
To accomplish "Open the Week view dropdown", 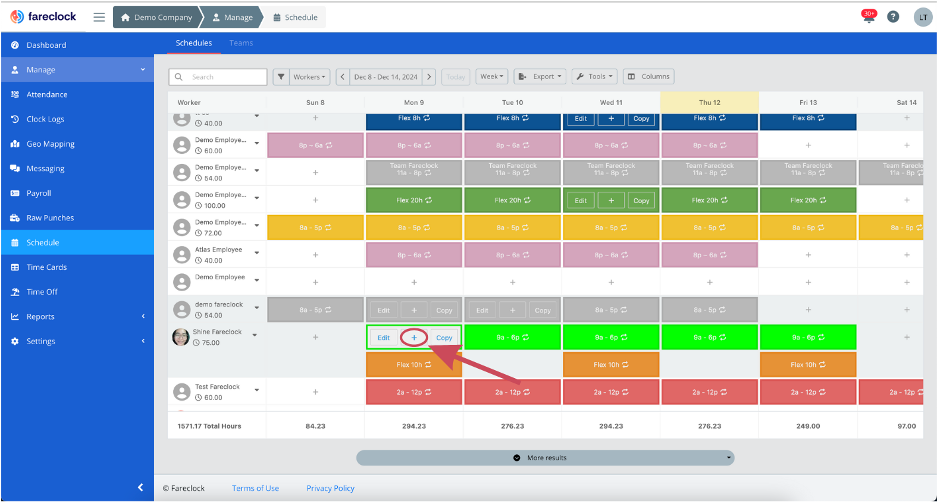I will tap(492, 77).
